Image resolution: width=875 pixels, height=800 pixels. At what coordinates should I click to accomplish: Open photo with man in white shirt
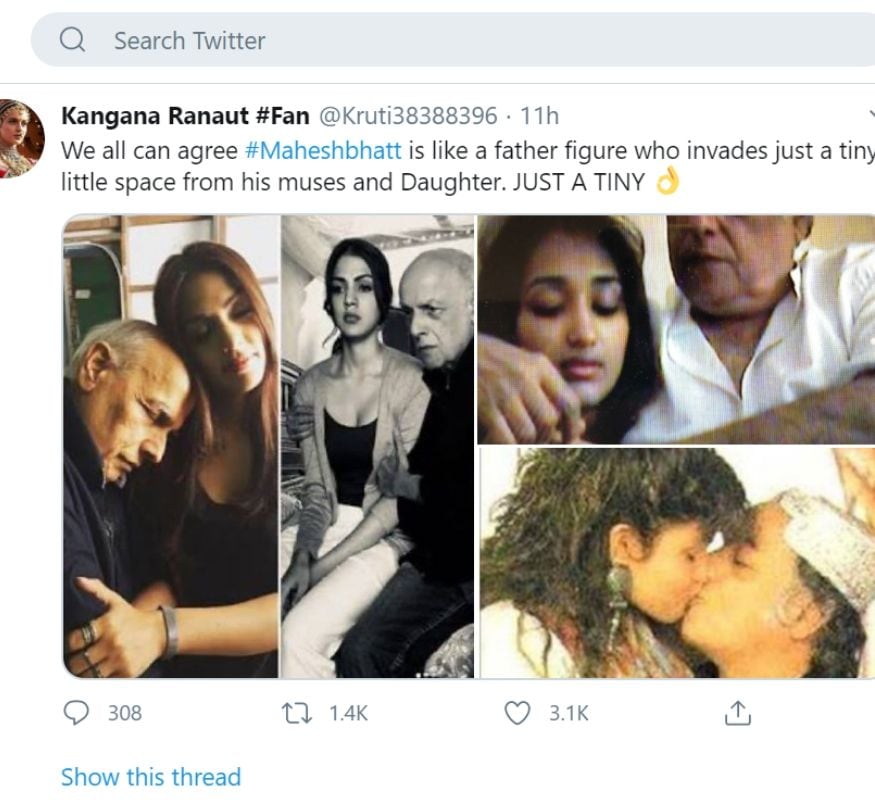click(x=677, y=329)
